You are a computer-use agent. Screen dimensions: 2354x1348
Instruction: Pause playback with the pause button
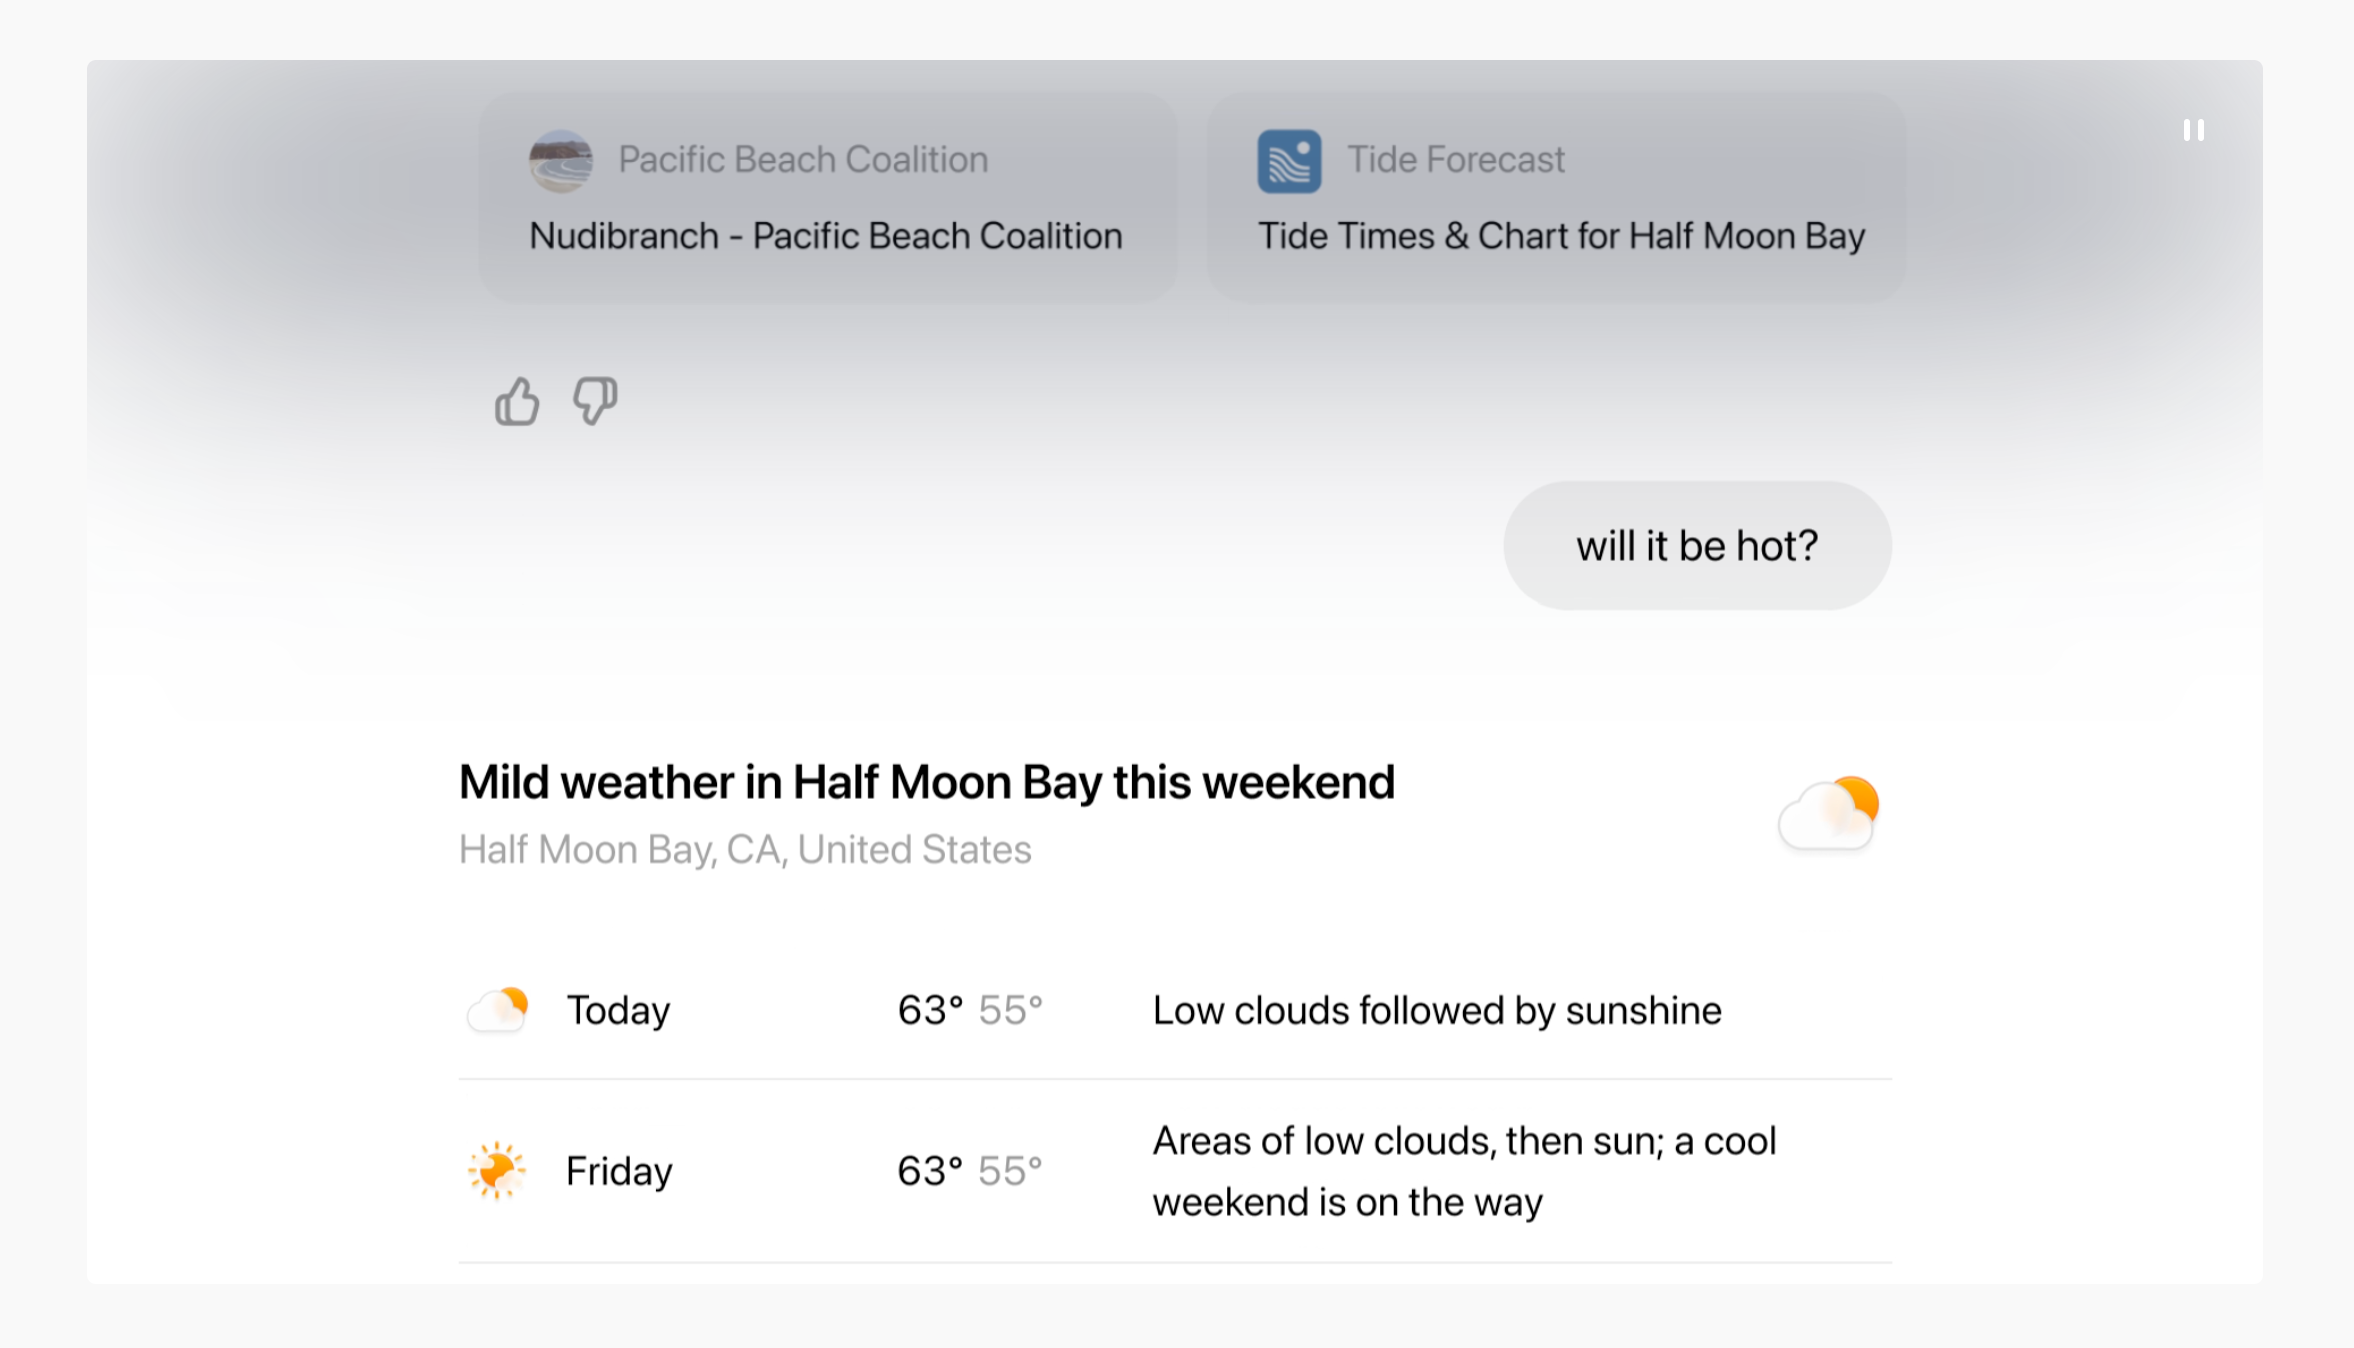[x=2193, y=130]
